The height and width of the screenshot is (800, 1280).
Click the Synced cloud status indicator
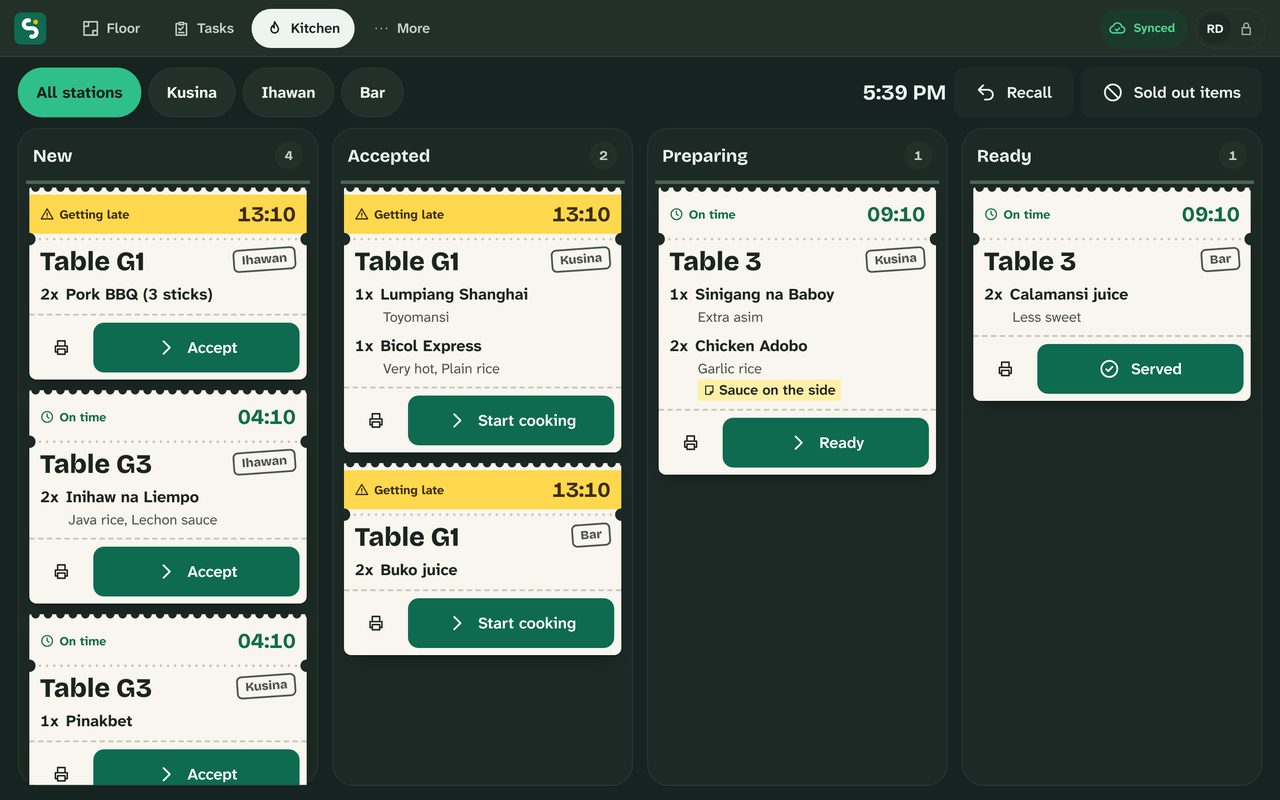point(1143,29)
